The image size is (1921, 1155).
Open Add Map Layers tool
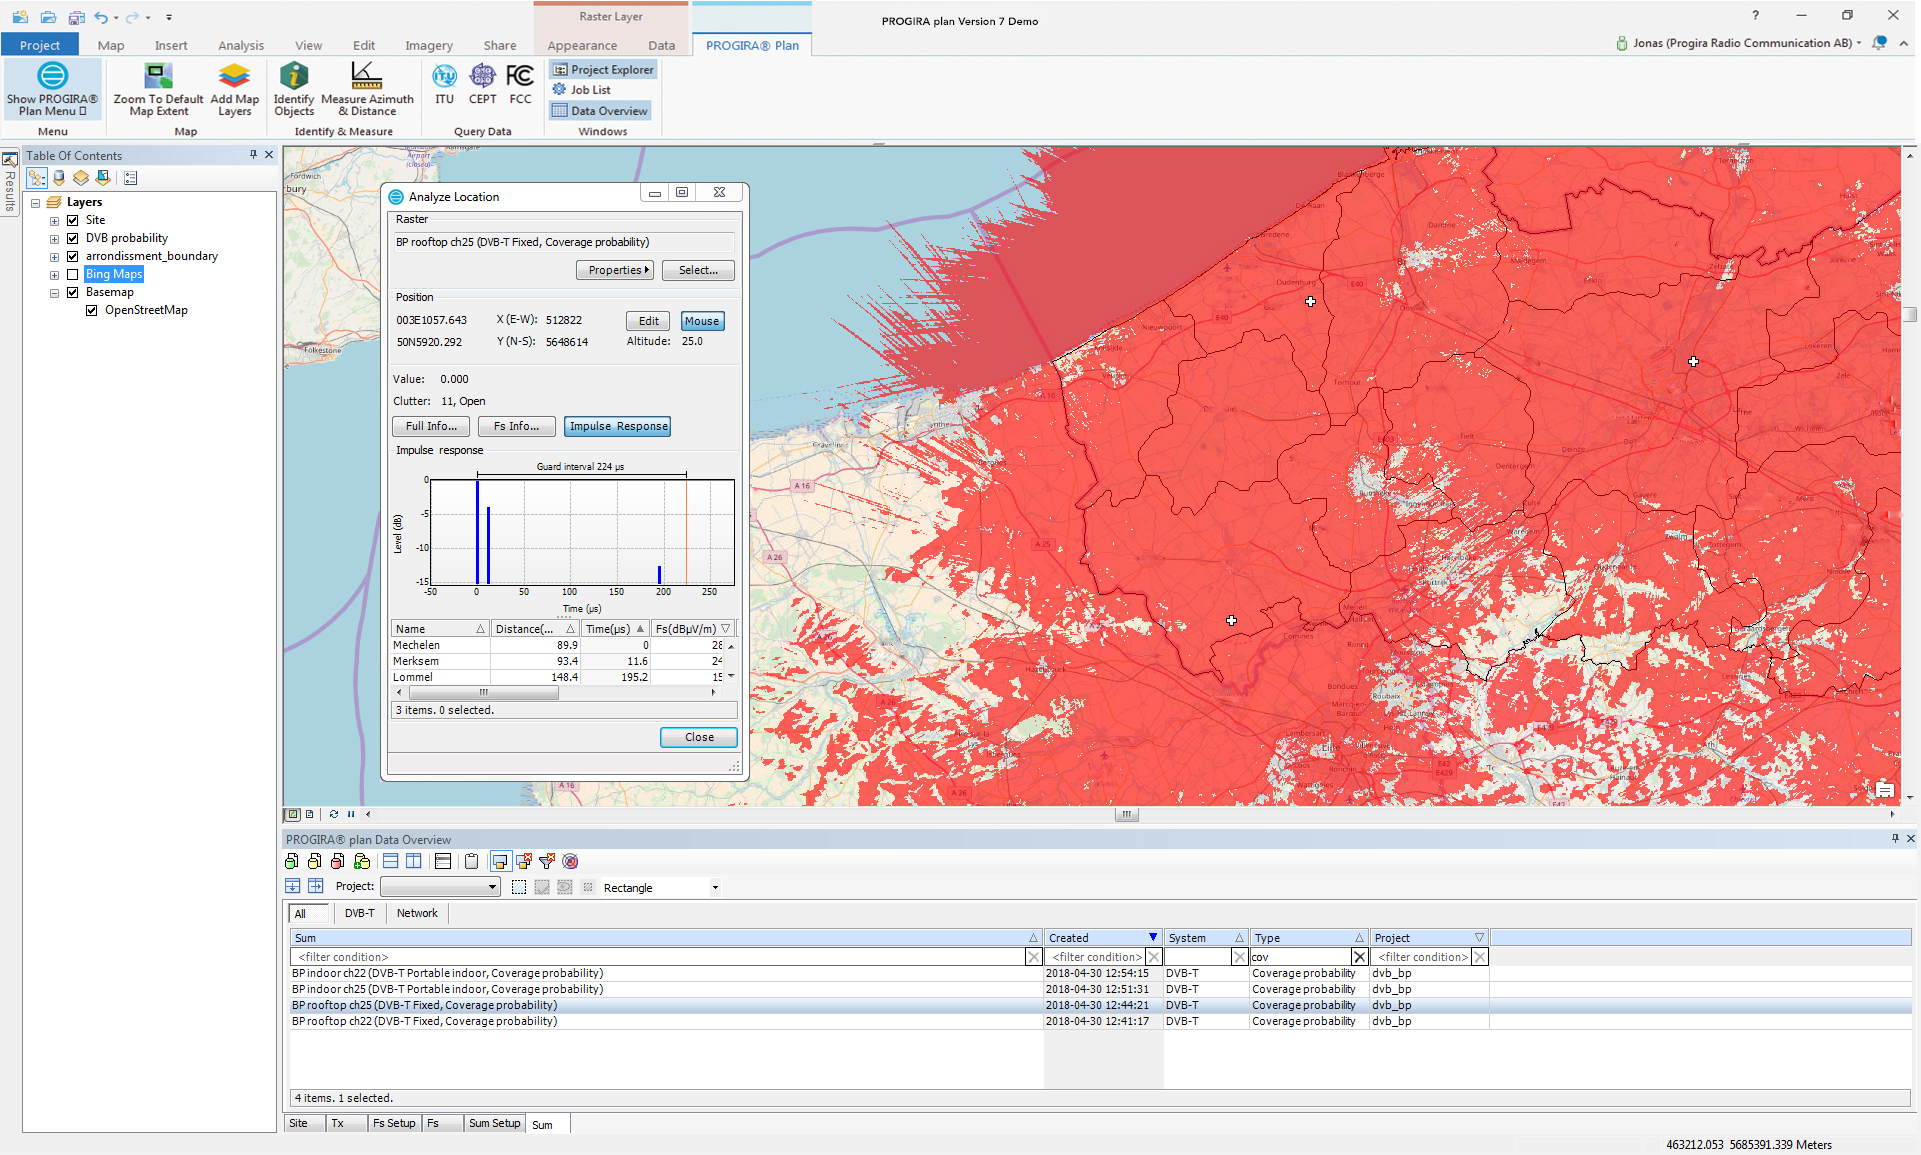pos(234,76)
